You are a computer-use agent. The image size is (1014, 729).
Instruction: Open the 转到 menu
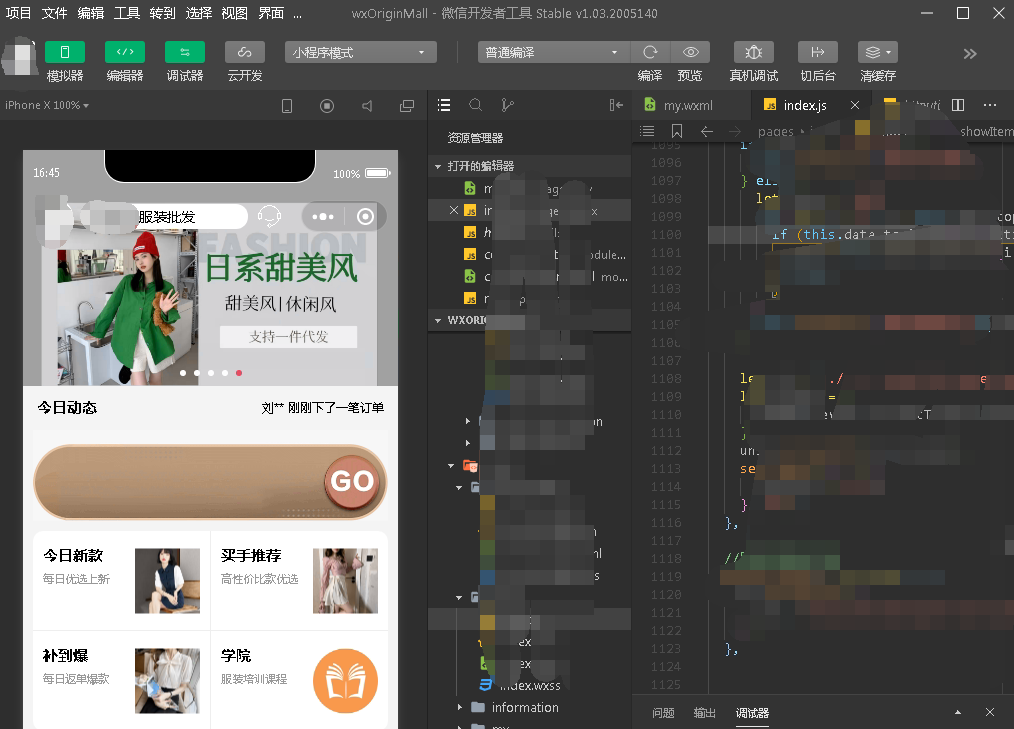pyautogui.click(x=162, y=13)
